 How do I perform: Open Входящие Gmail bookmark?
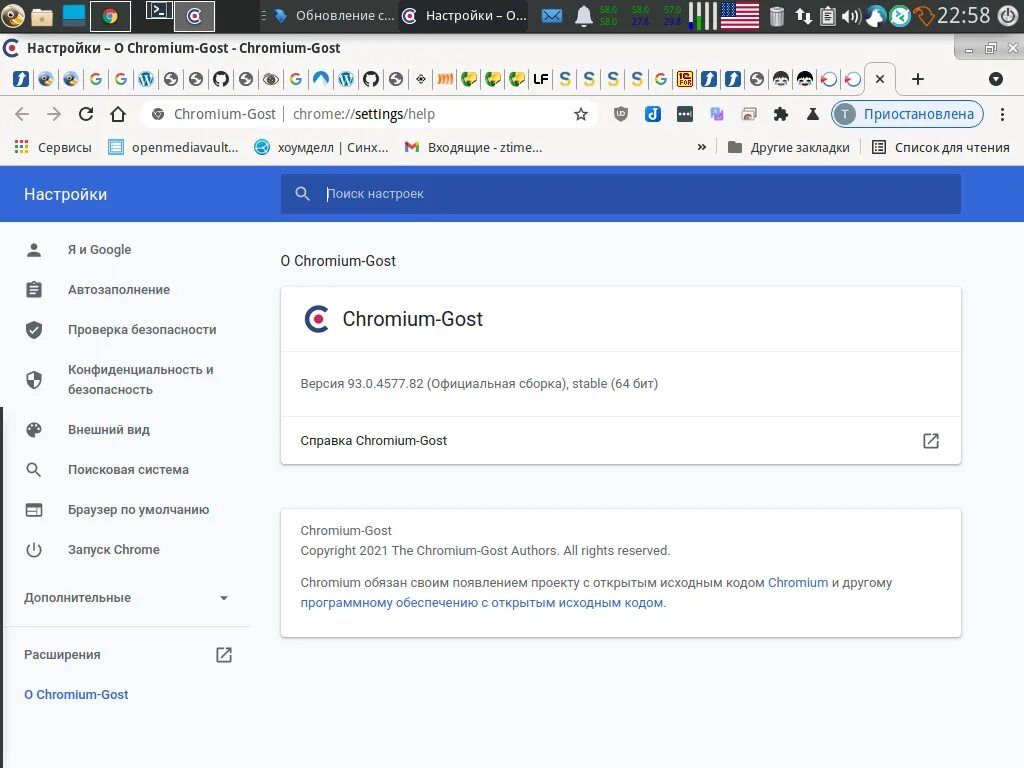473,147
